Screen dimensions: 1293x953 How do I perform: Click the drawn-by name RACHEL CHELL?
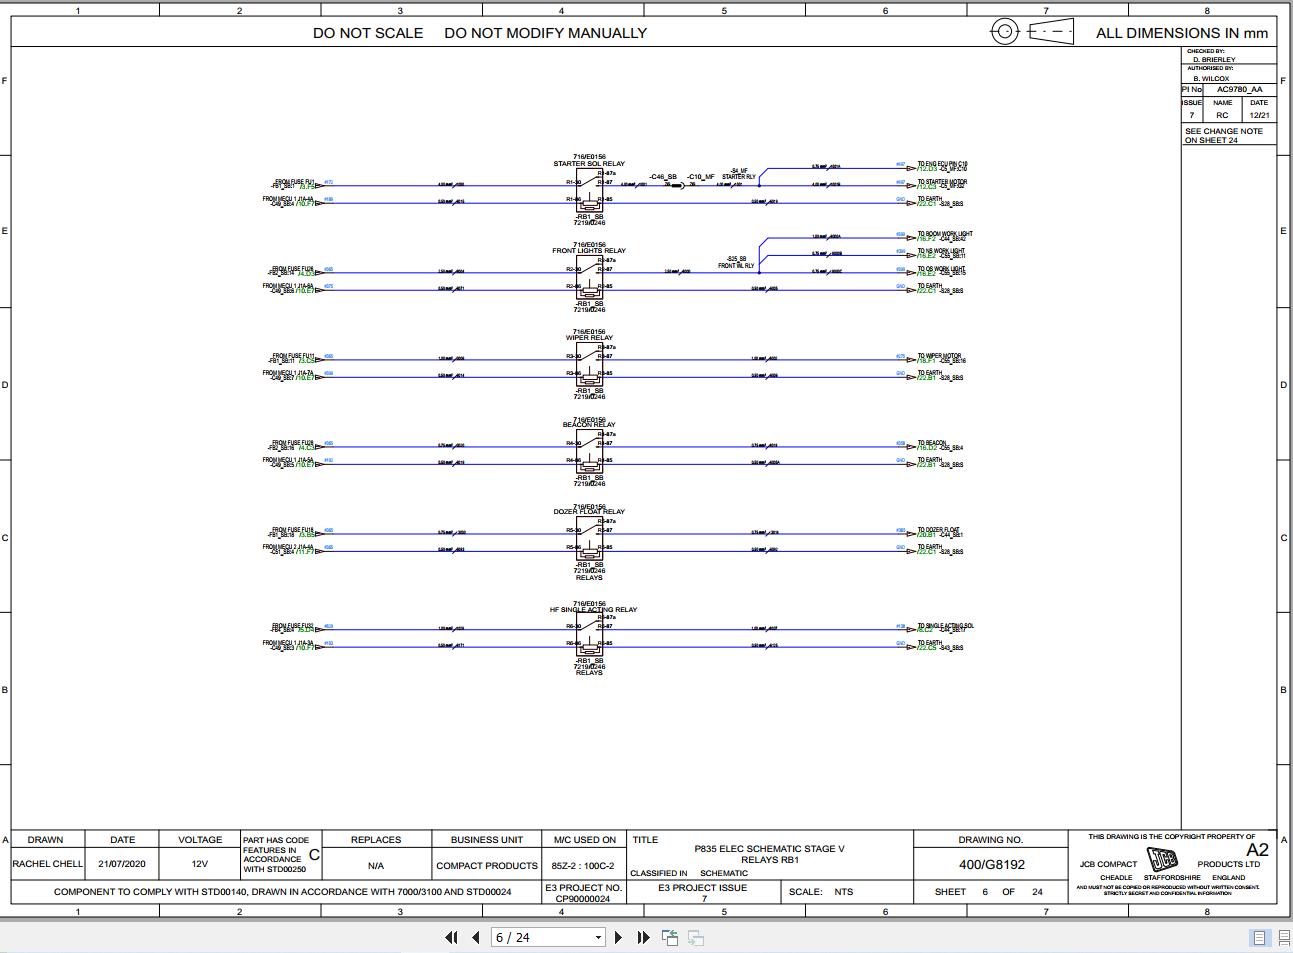(47, 864)
